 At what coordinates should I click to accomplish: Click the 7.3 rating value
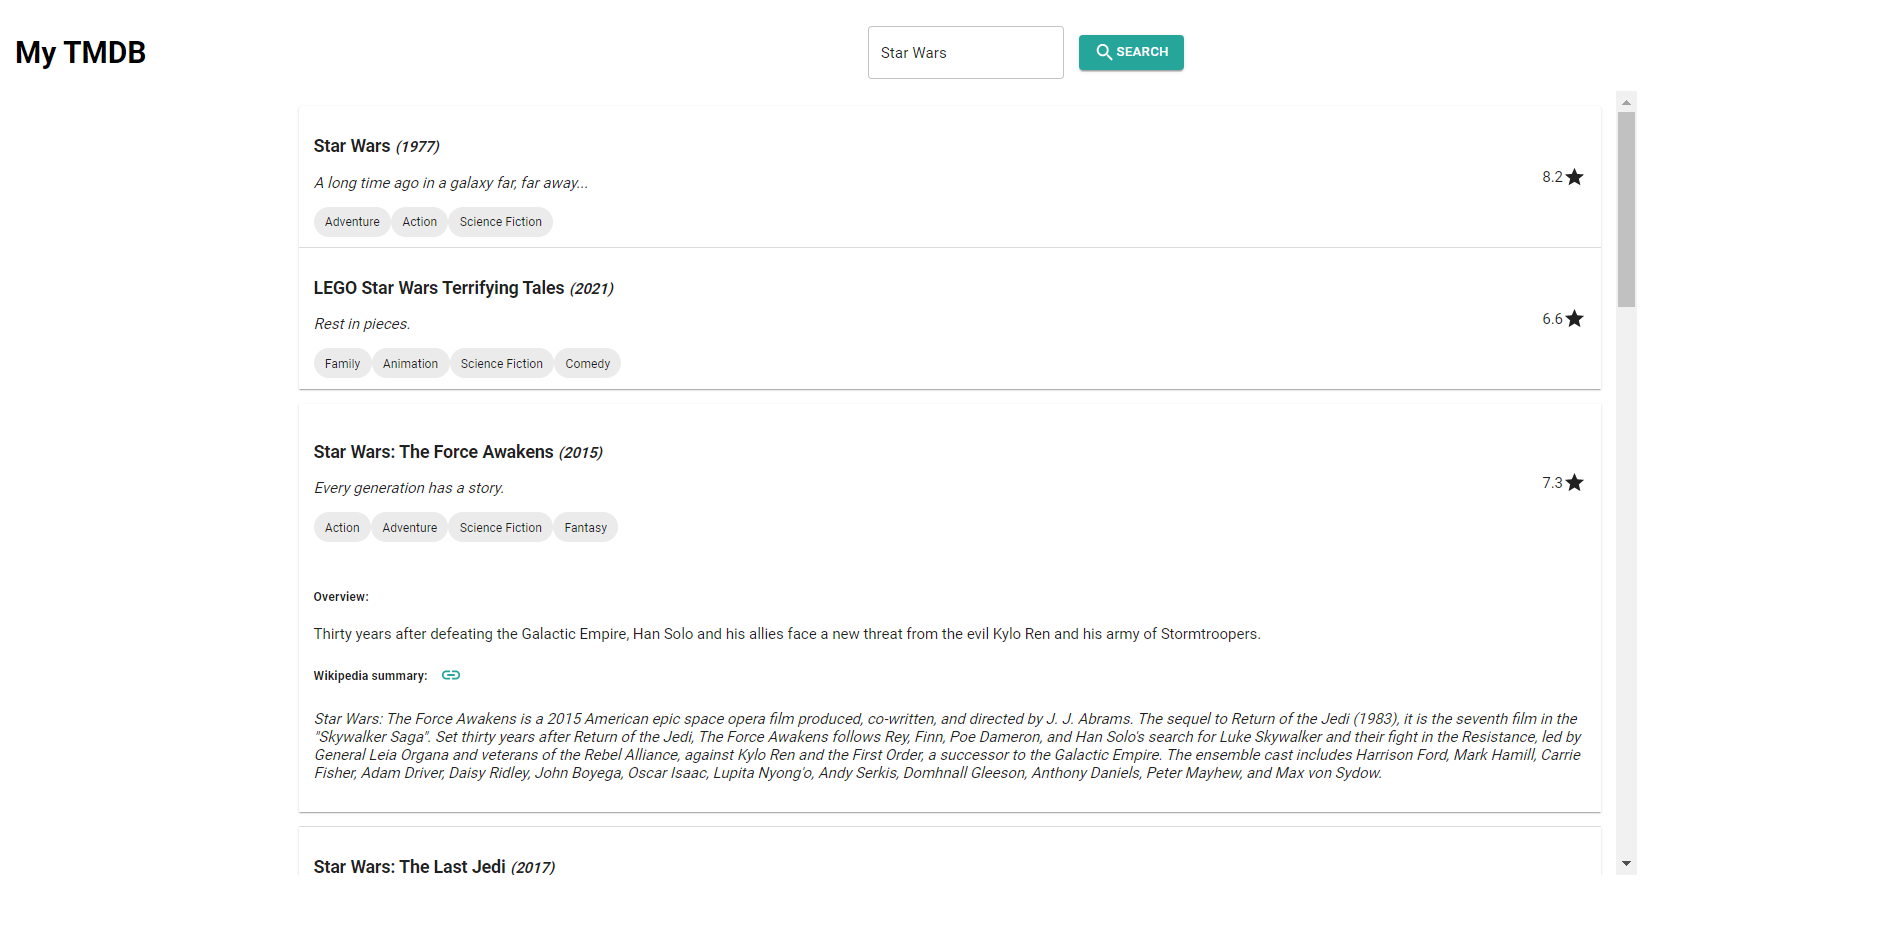click(1552, 483)
